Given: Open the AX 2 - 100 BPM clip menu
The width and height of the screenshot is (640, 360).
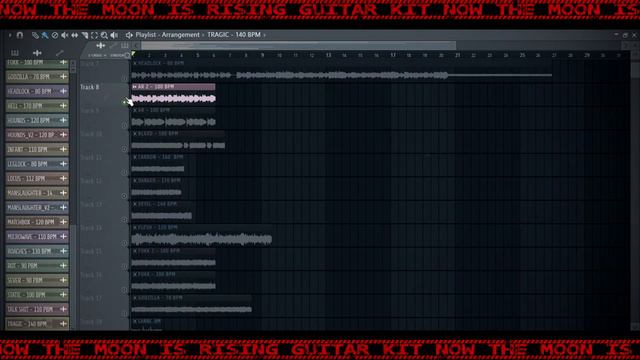Looking at the screenshot, I should pyautogui.click(x=135, y=87).
